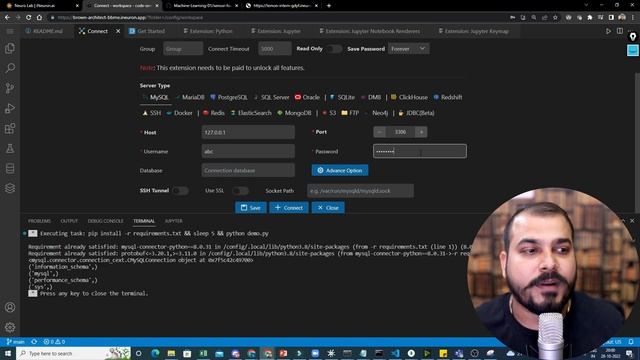Click the Advance Option button
This screenshot has height=360, width=640.
340,170
